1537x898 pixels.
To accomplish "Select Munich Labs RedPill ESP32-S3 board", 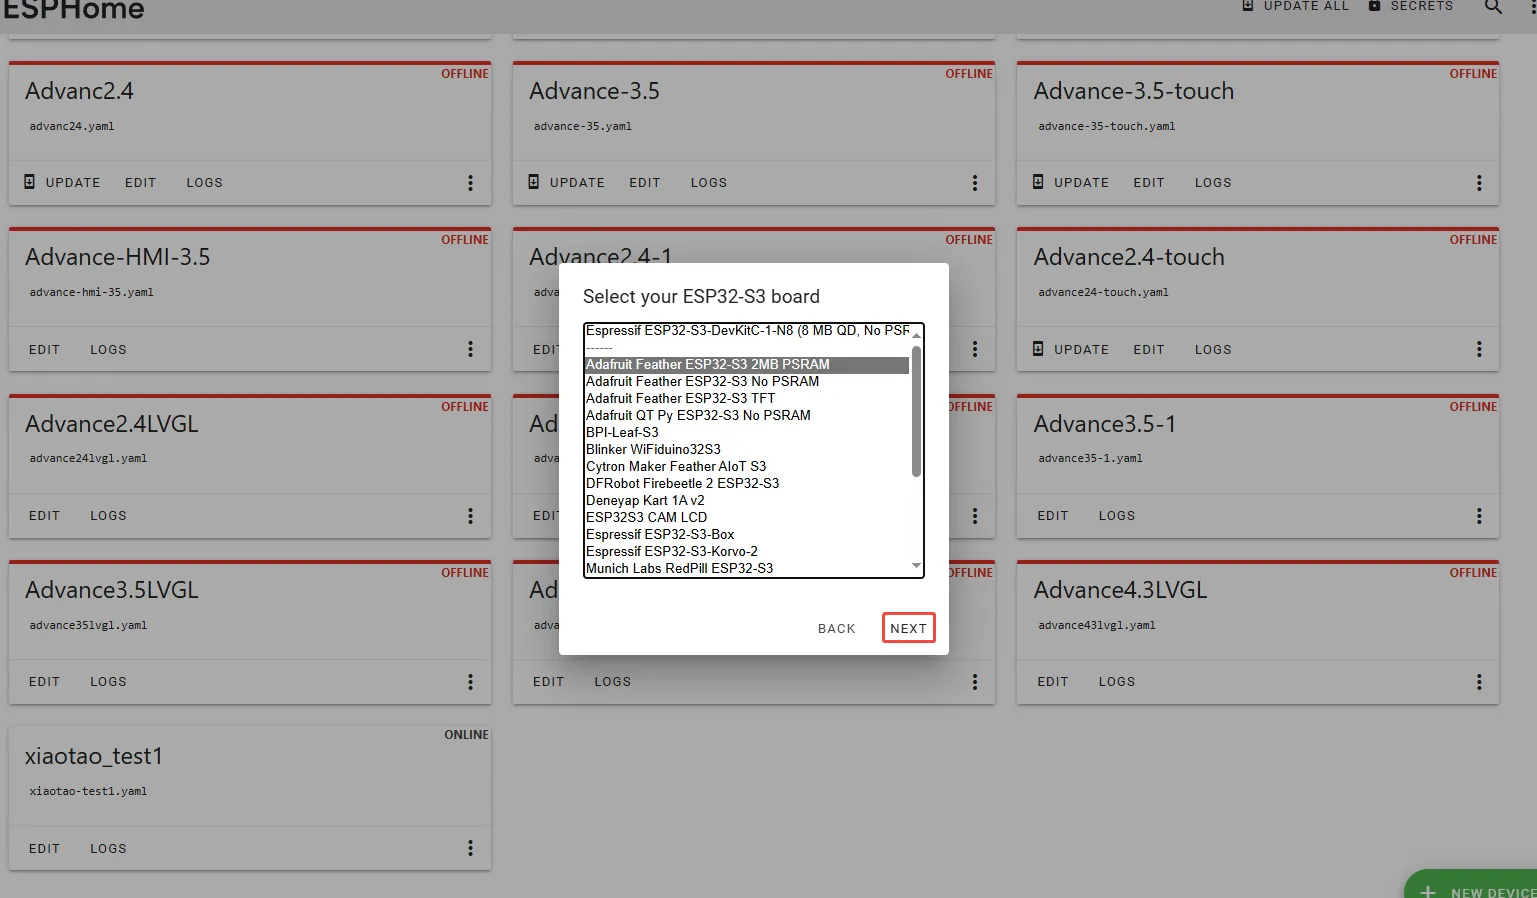I will coord(747,569).
